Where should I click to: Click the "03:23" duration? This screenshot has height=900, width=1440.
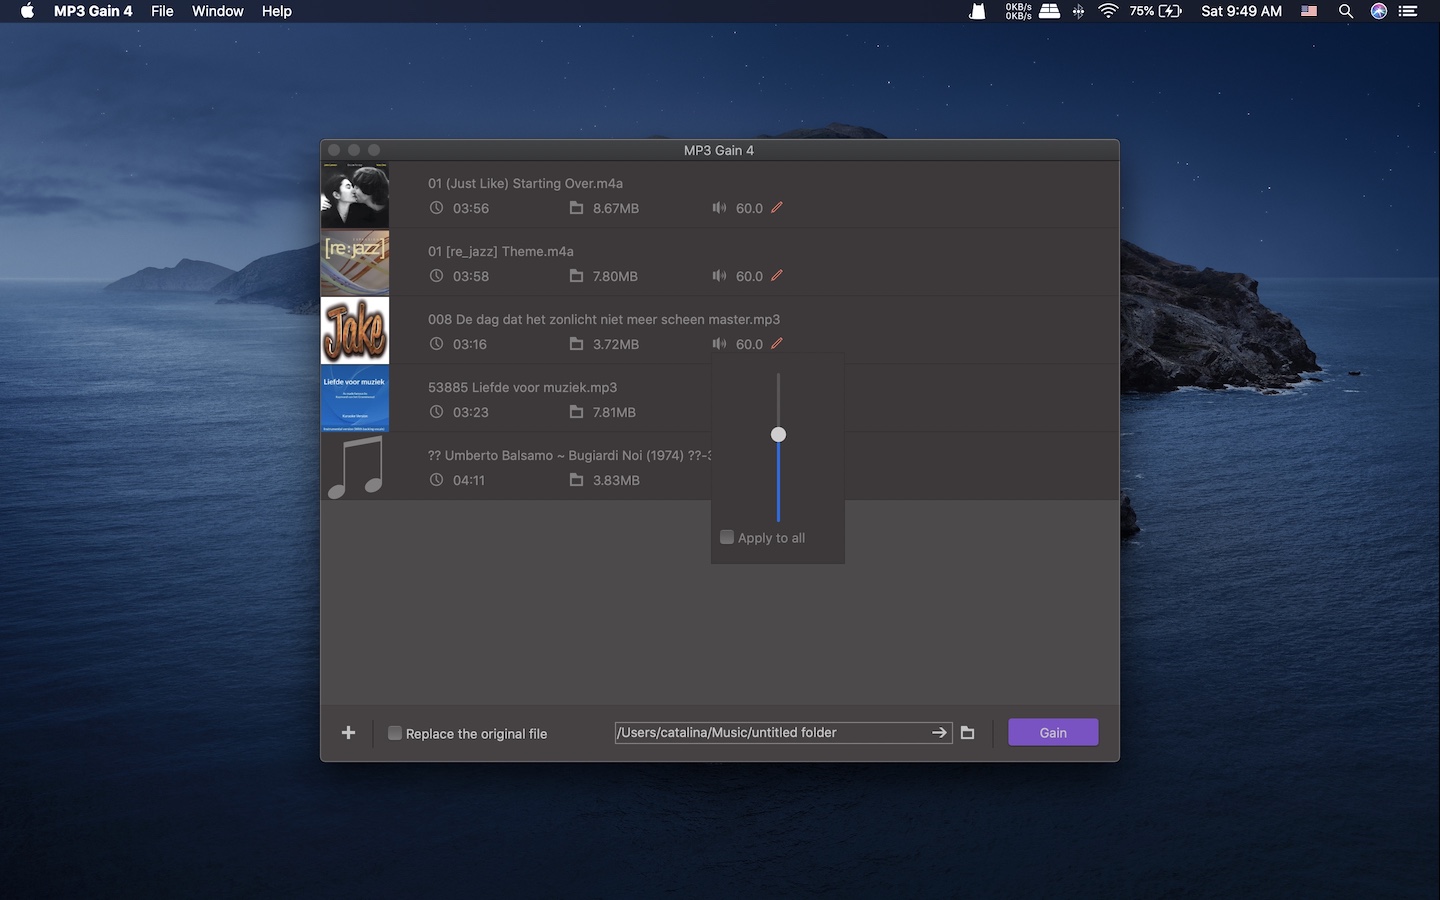(x=471, y=412)
